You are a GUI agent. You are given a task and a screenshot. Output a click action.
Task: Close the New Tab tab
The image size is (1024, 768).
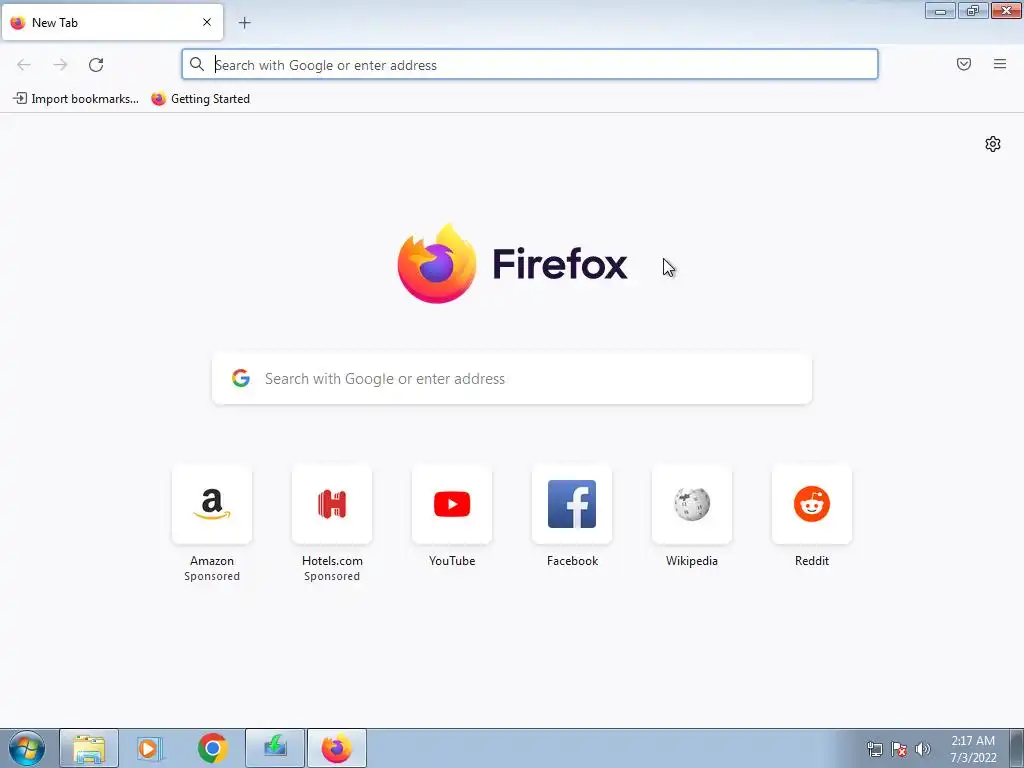click(x=207, y=22)
